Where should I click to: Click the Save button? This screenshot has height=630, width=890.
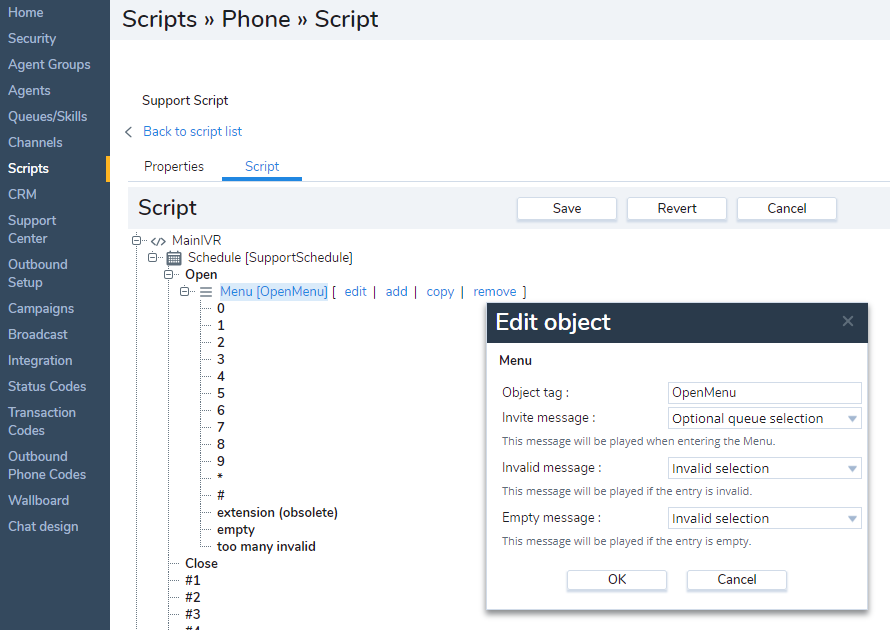566,208
